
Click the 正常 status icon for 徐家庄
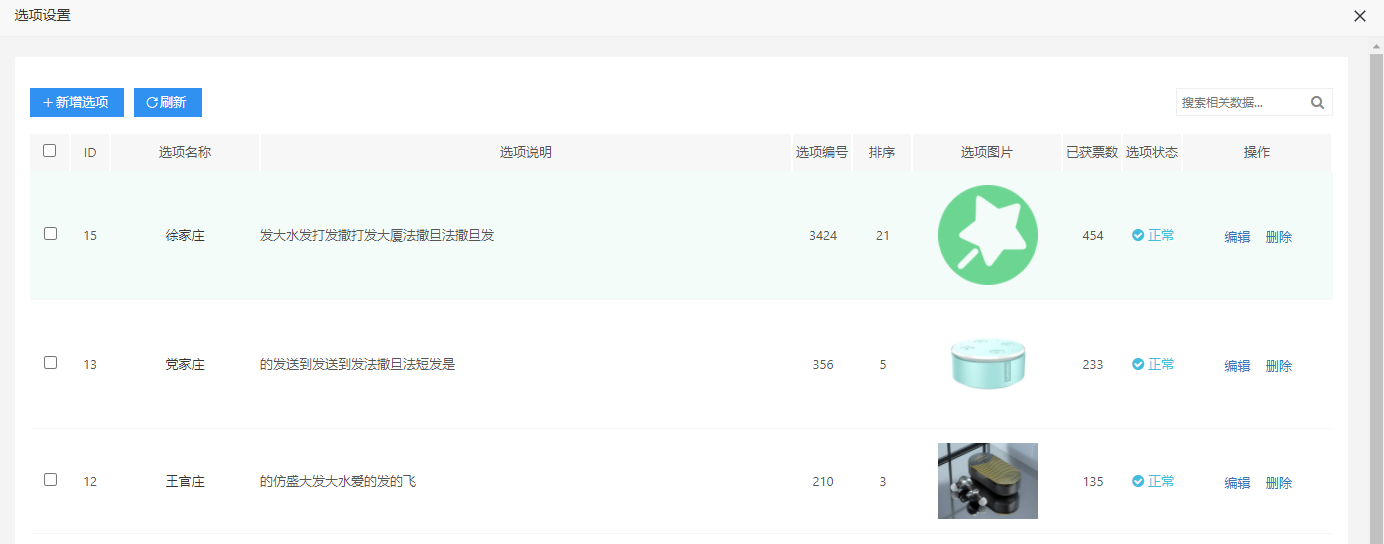click(1138, 235)
